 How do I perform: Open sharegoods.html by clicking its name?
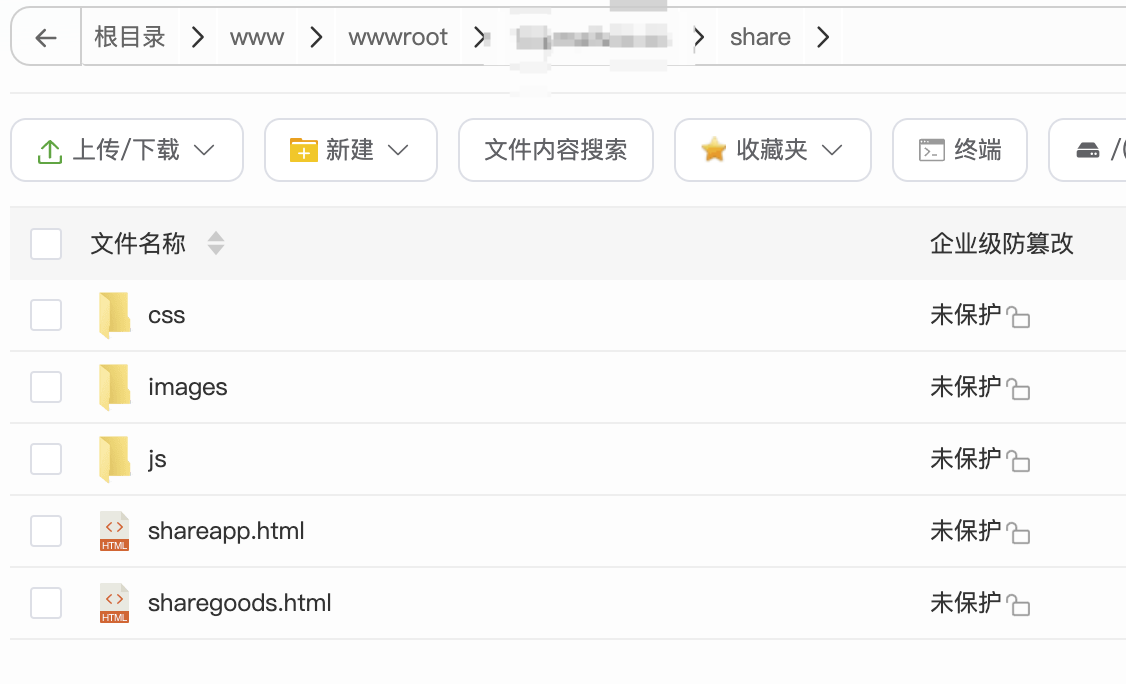tap(239, 603)
